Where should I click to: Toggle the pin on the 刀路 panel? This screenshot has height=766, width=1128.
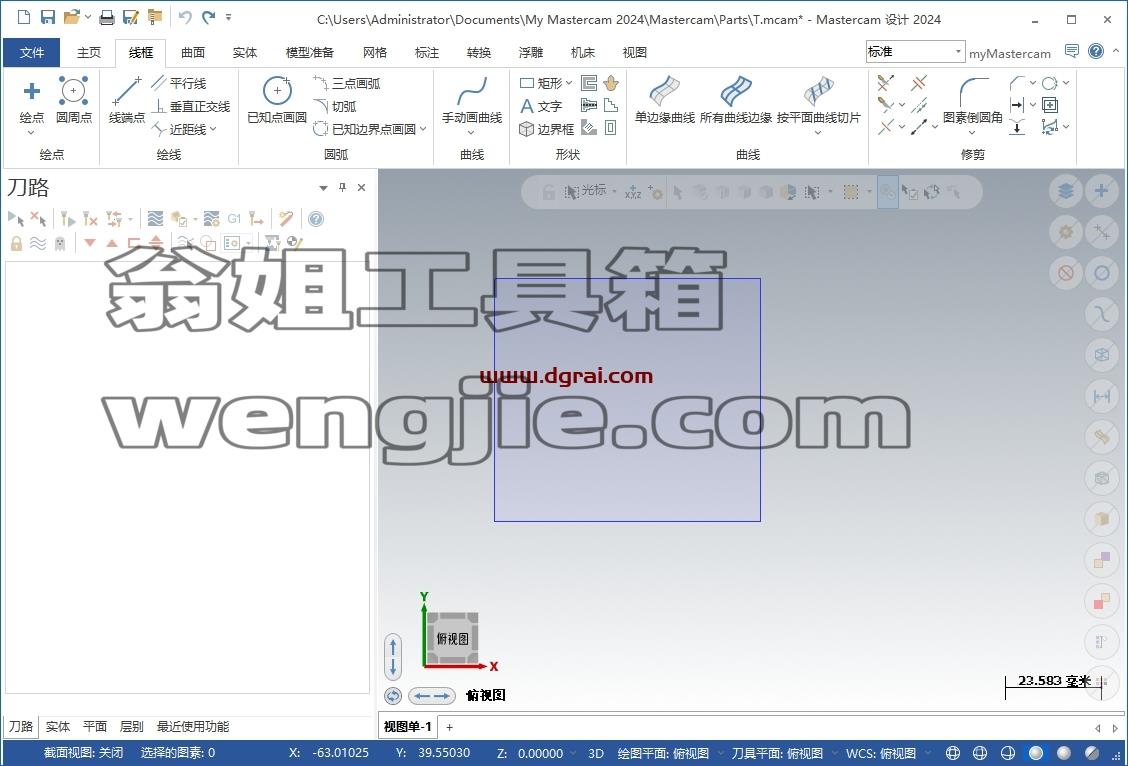(342, 187)
